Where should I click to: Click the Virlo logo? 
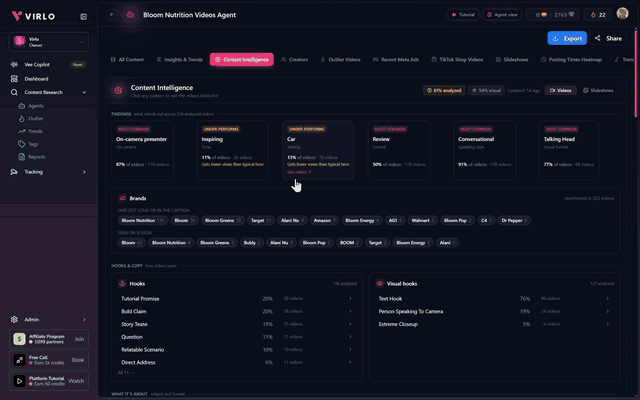(33, 16)
